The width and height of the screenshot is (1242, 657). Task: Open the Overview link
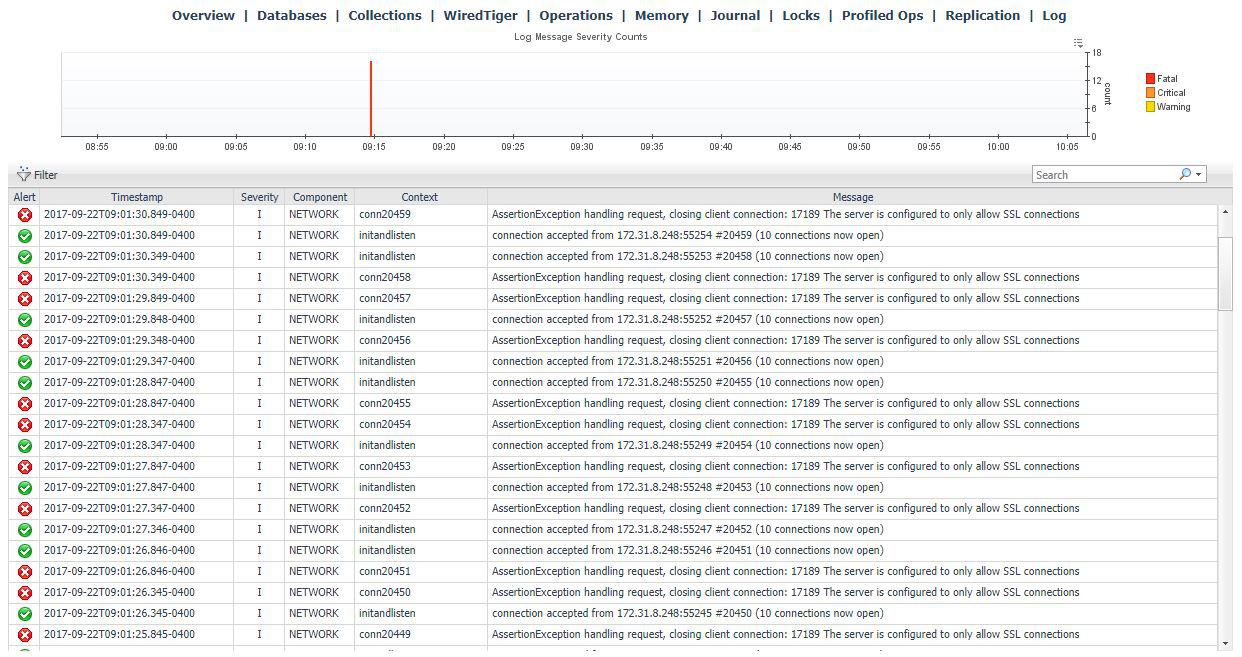pyautogui.click(x=203, y=16)
